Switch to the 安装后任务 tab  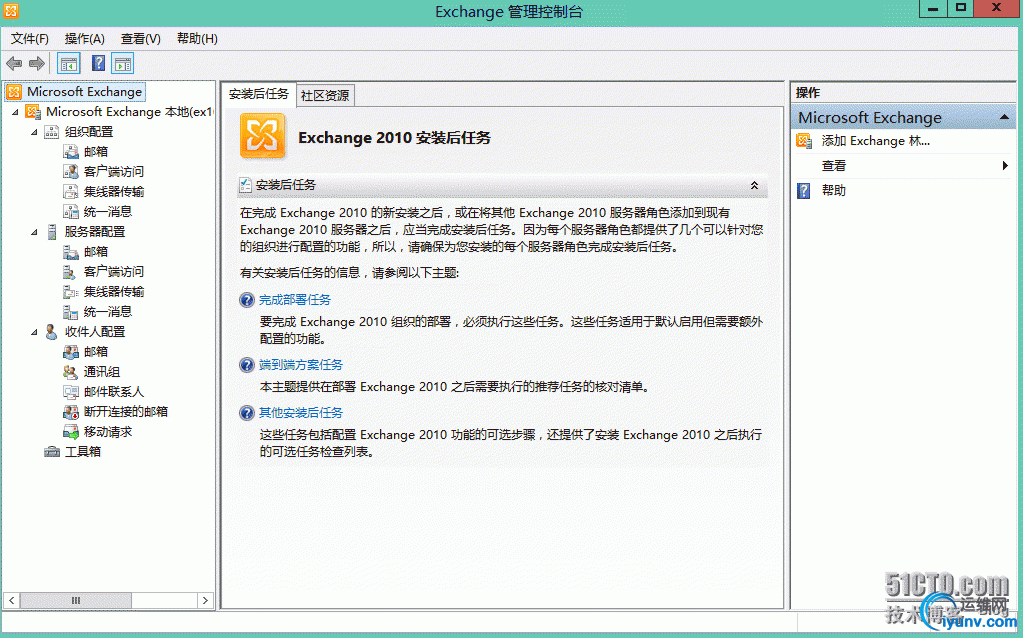click(258, 94)
